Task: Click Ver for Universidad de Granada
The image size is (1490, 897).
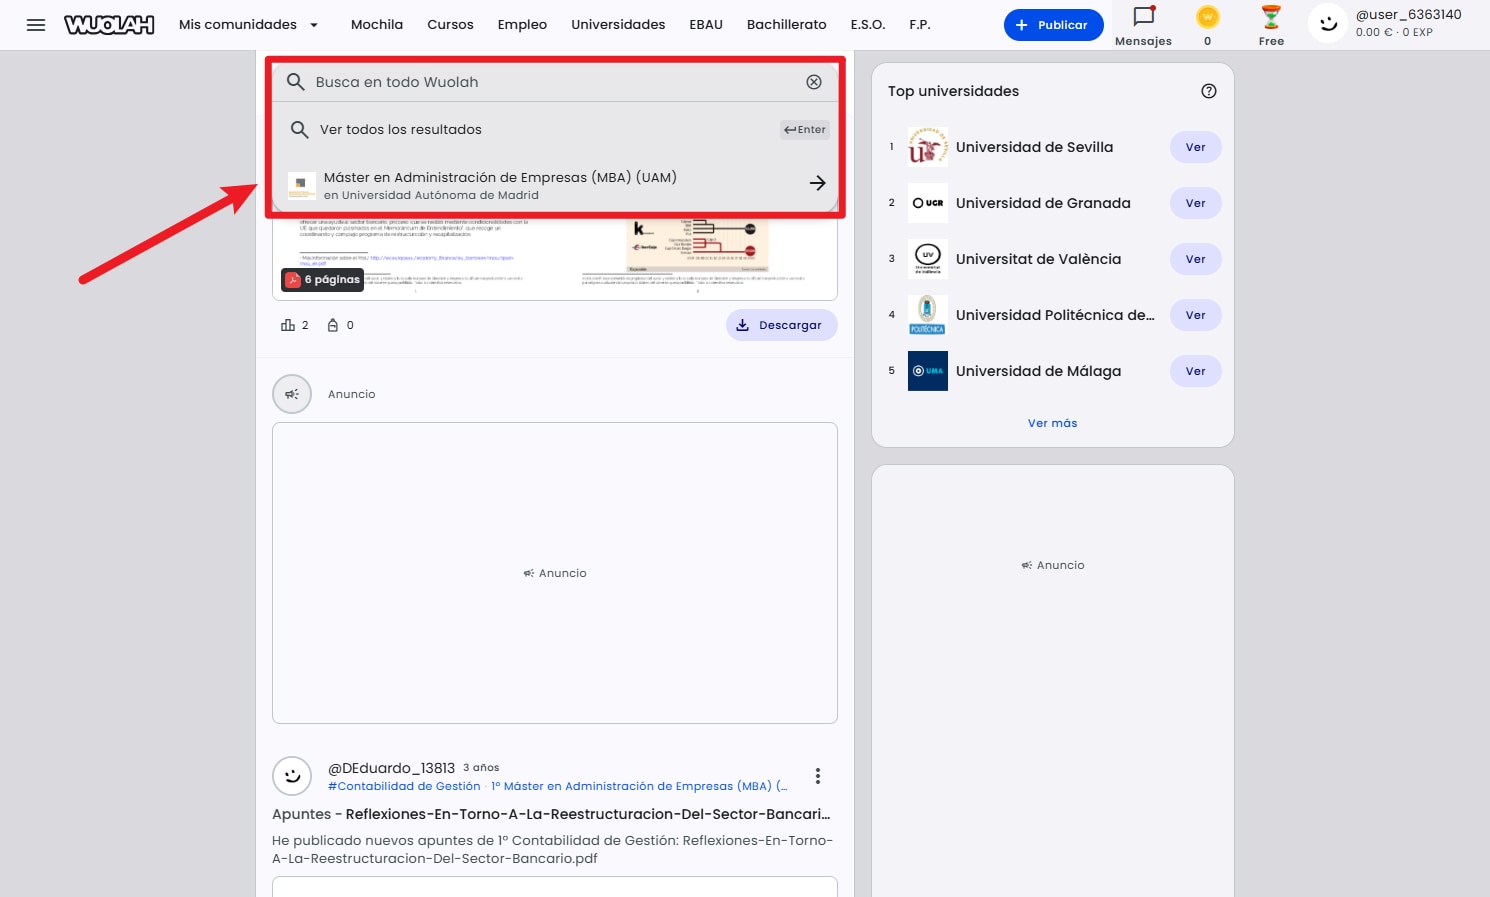Action: tap(1195, 203)
